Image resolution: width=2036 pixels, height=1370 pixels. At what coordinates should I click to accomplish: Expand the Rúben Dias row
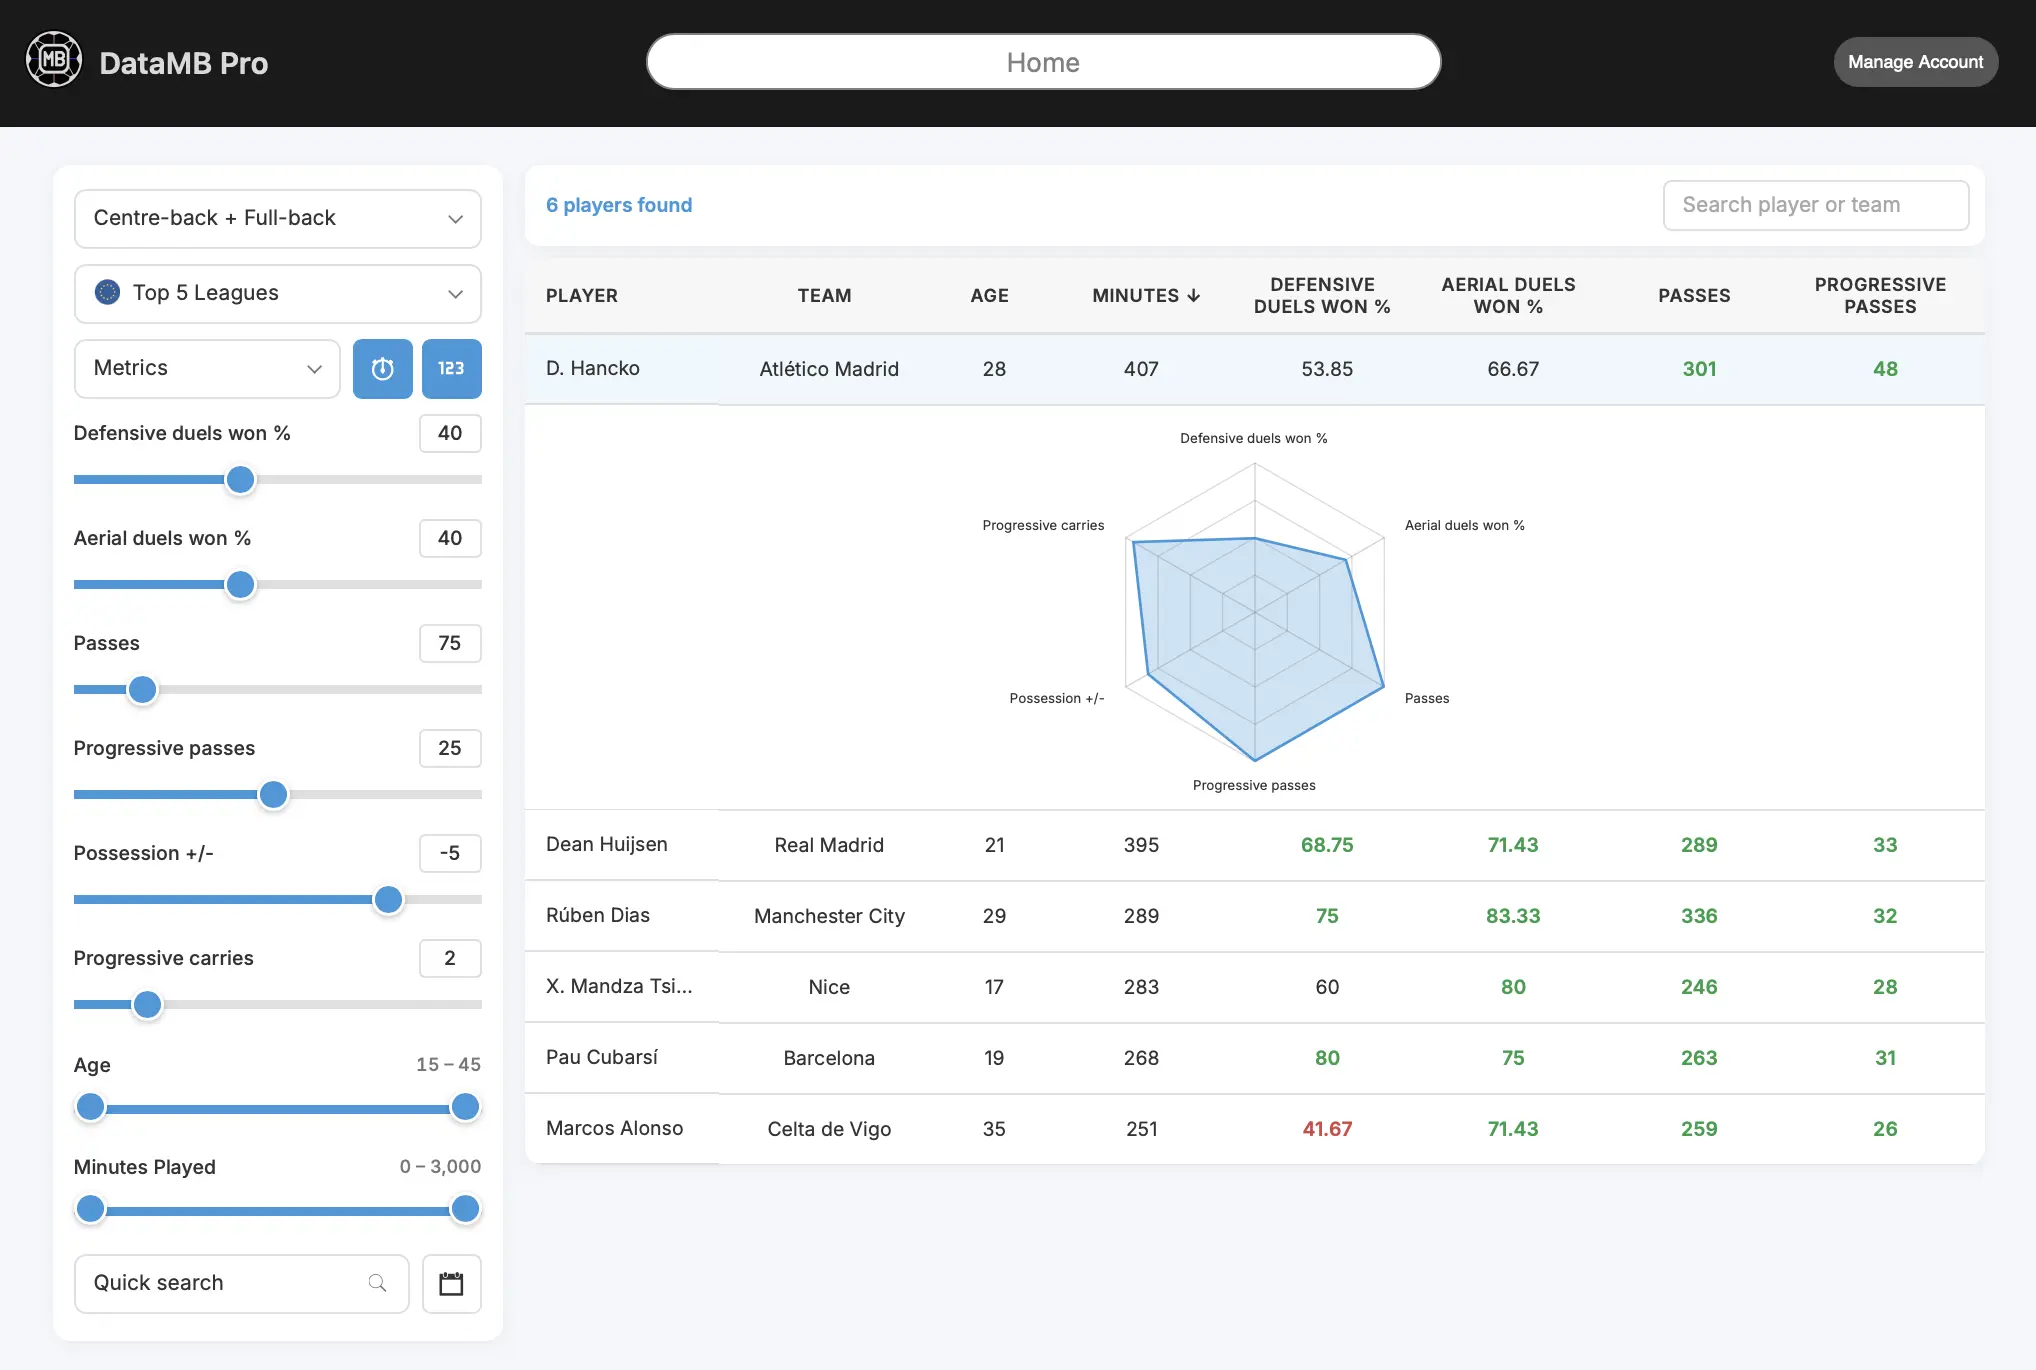click(x=1255, y=917)
